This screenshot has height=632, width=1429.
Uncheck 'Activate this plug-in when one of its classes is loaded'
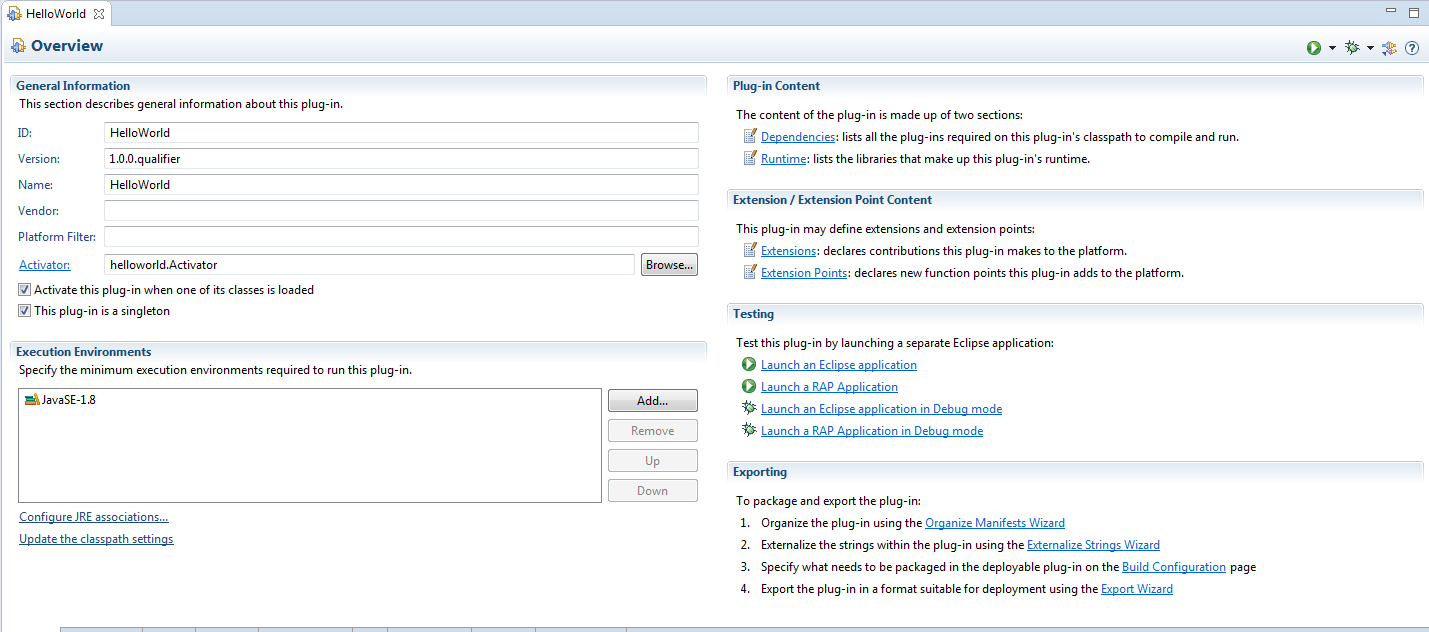click(23, 289)
